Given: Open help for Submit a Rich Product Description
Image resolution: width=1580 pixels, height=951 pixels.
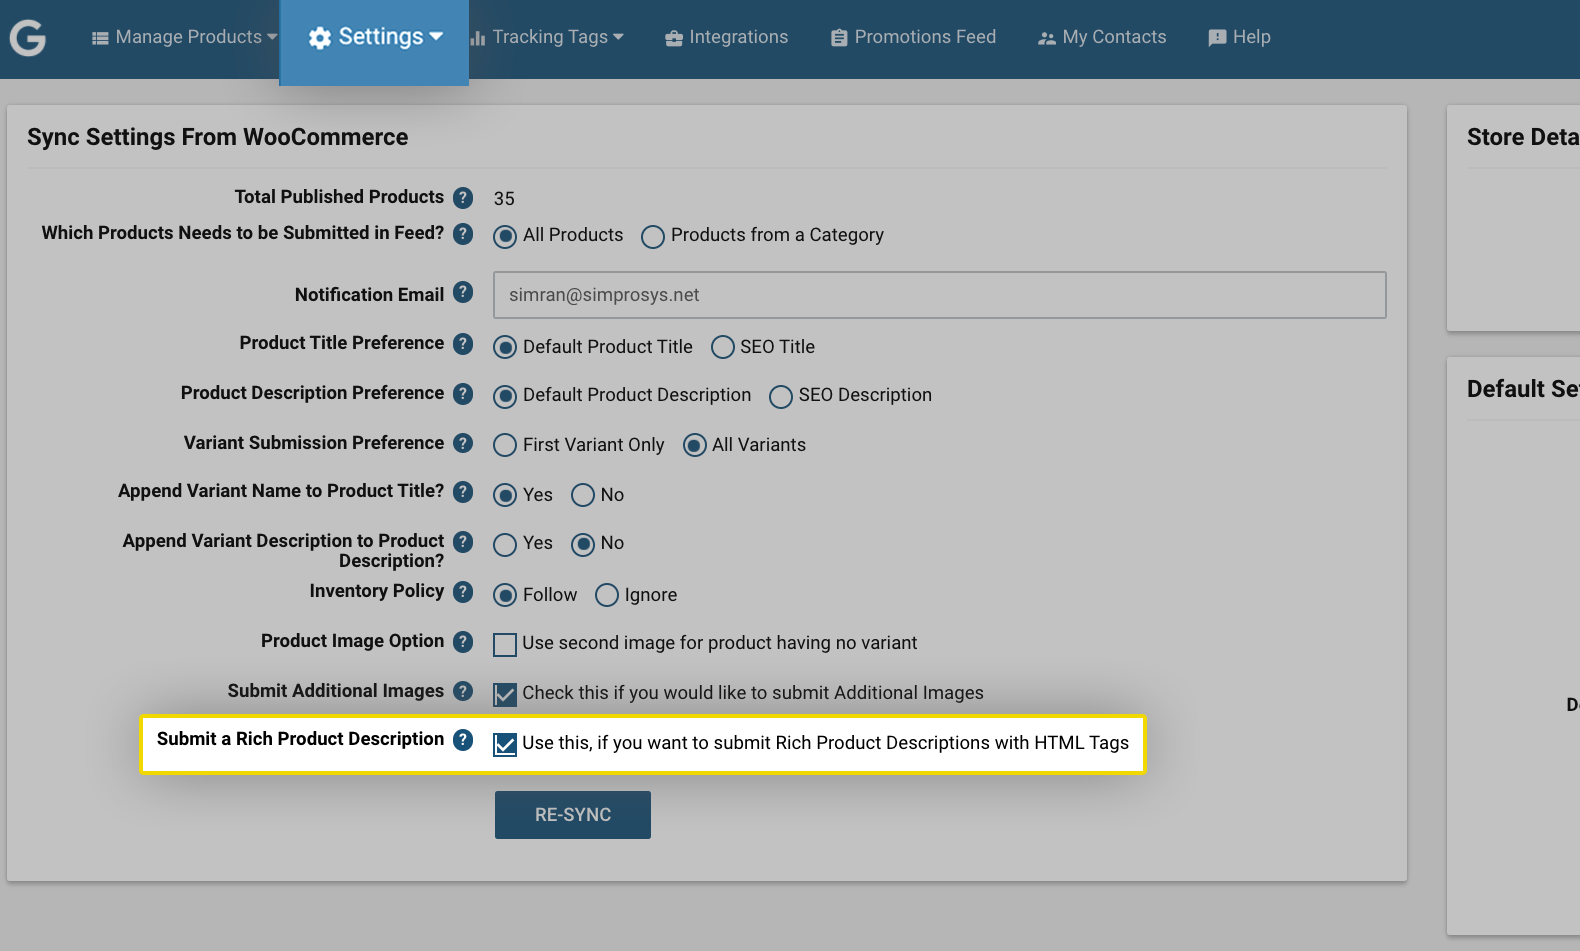Looking at the screenshot, I should [x=463, y=739].
